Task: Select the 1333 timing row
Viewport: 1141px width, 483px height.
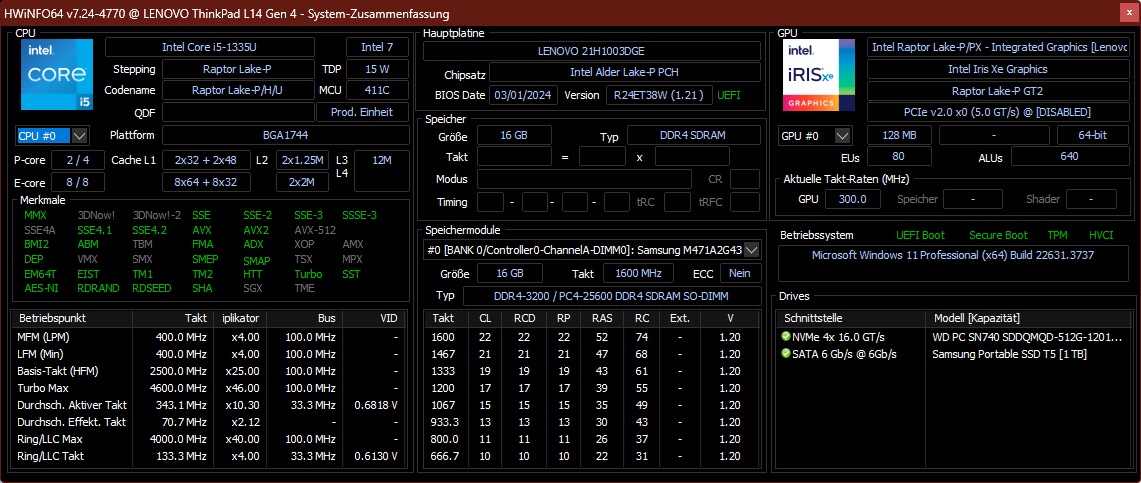Action: (592, 371)
